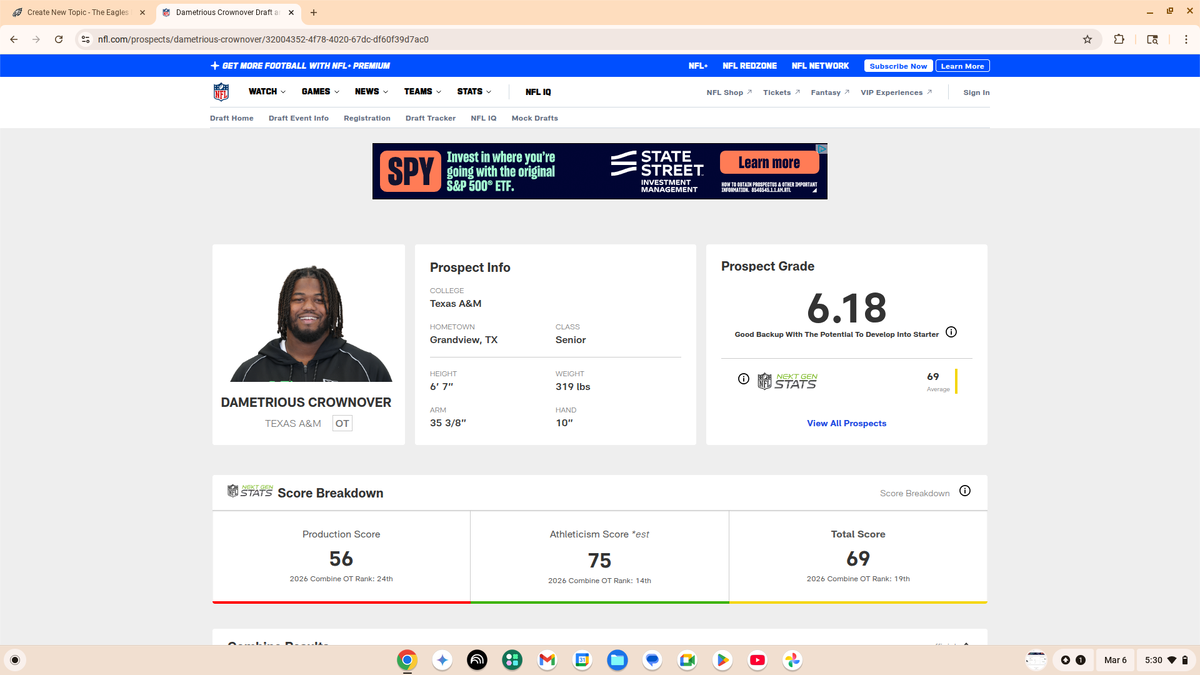Open the browser Extensions puzzle icon
The width and height of the screenshot is (1200, 675).
(x=1119, y=39)
